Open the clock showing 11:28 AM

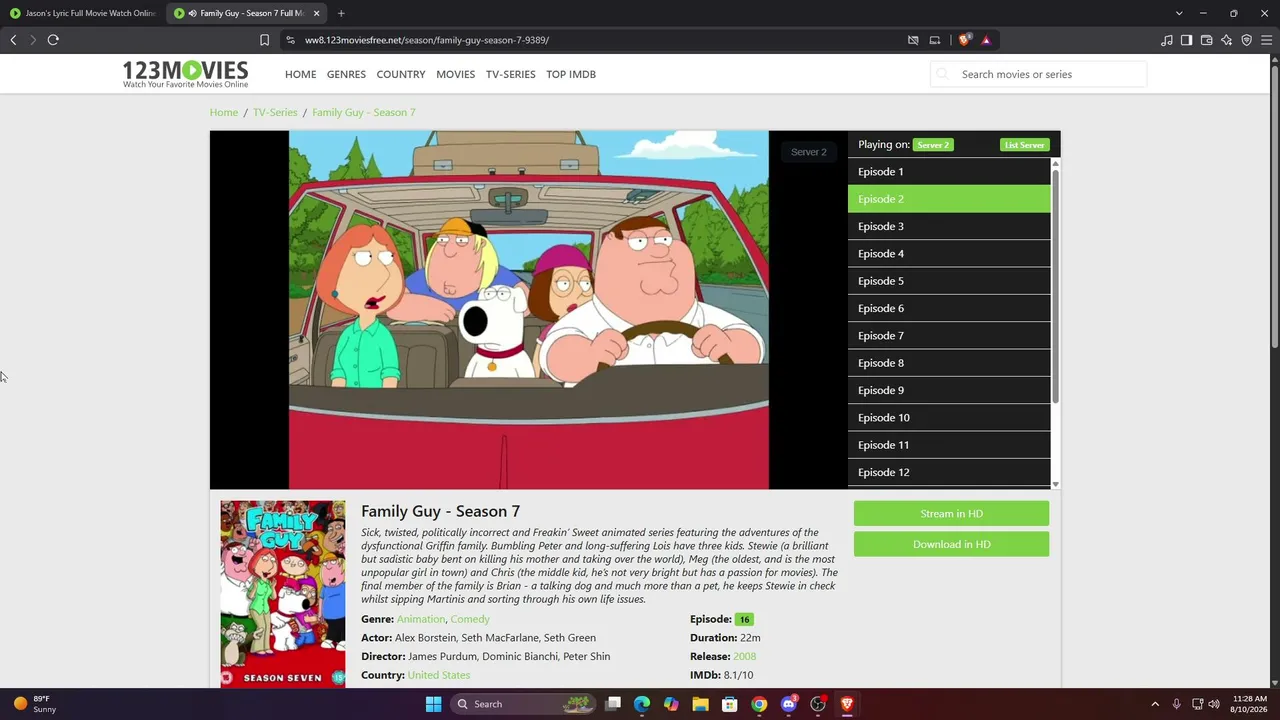click(x=1249, y=704)
